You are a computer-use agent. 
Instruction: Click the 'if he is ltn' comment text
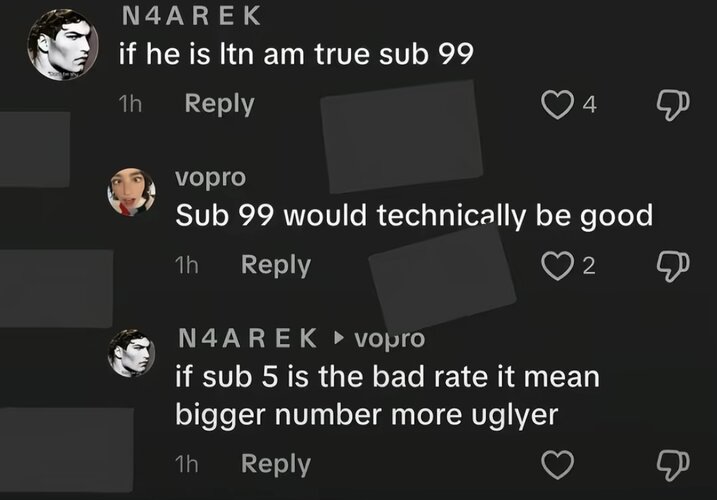[295, 55]
